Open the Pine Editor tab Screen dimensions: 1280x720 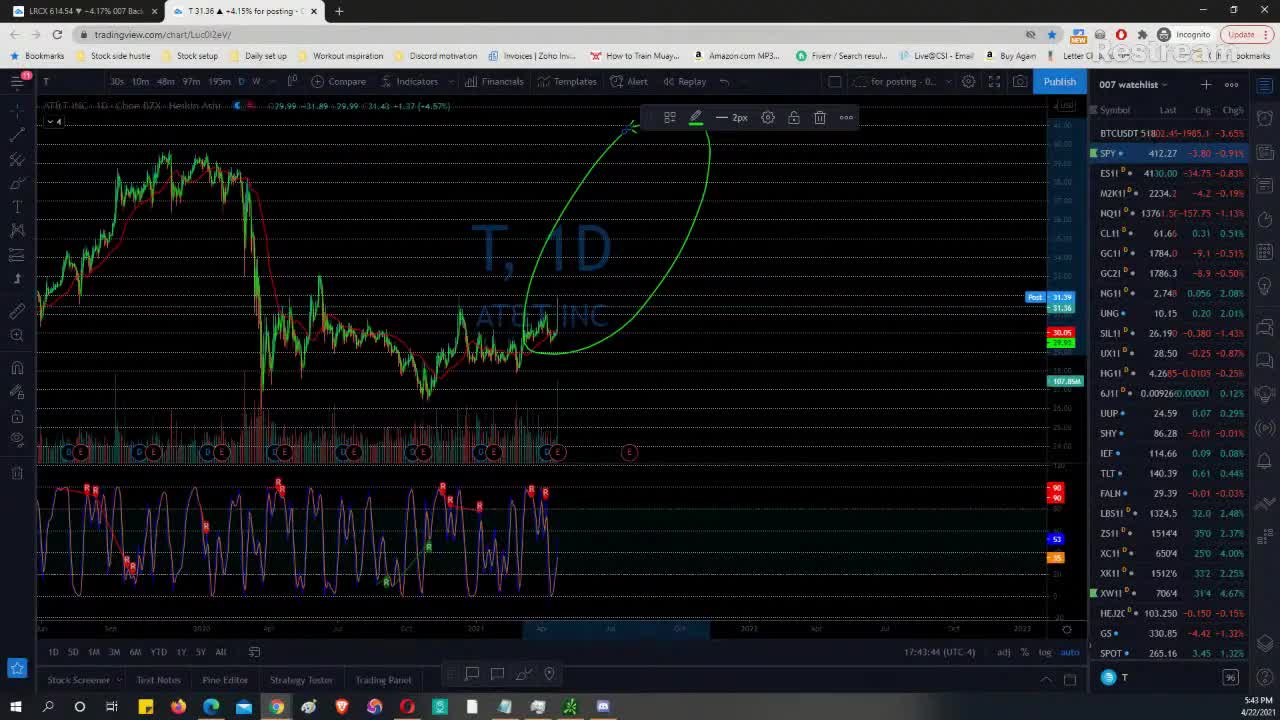(x=225, y=680)
